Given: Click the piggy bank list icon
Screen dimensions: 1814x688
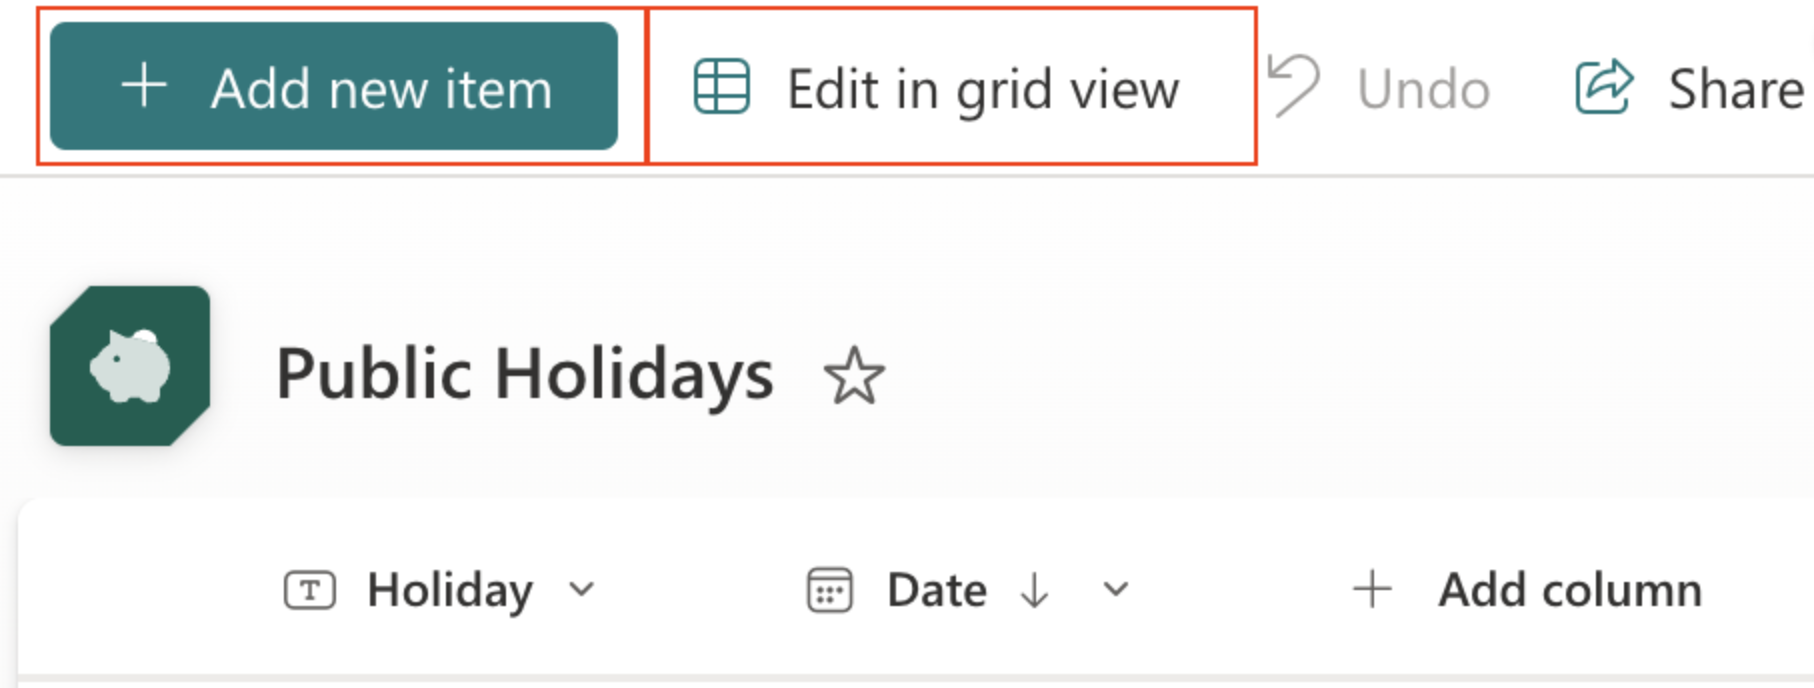Looking at the screenshot, I should coord(130,366).
